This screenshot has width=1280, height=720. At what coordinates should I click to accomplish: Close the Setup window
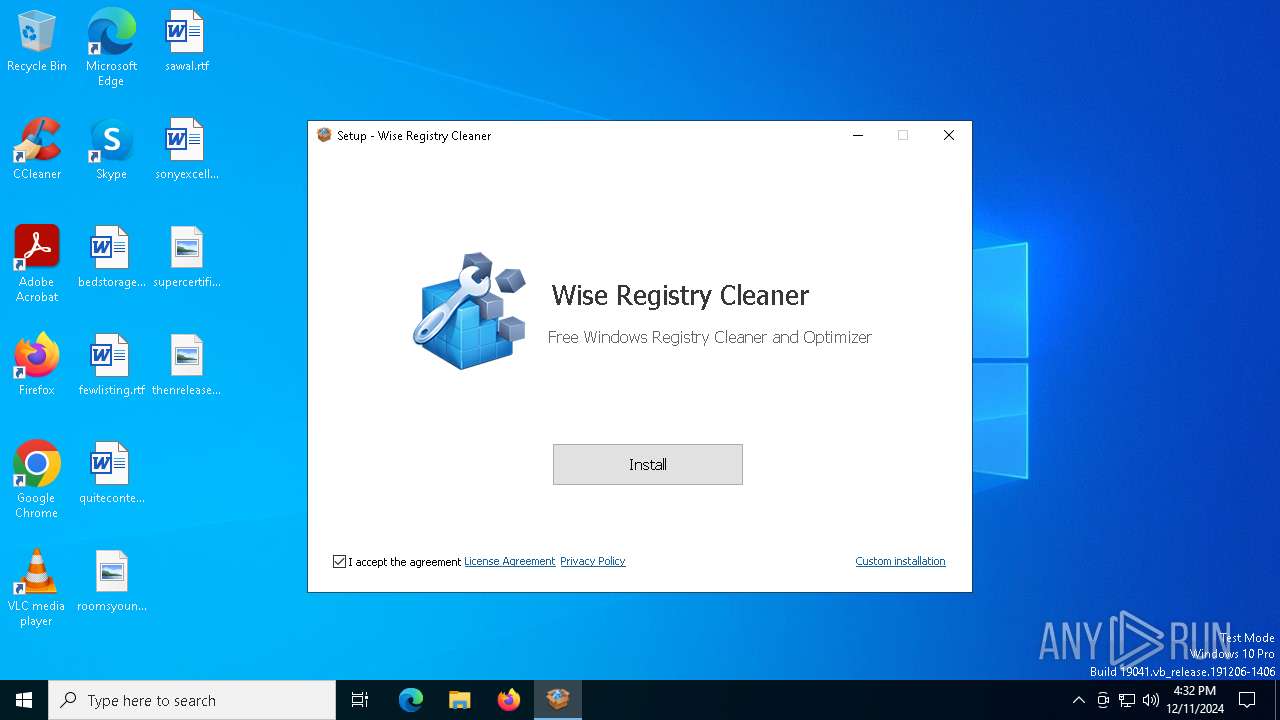(x=948, y=135)
